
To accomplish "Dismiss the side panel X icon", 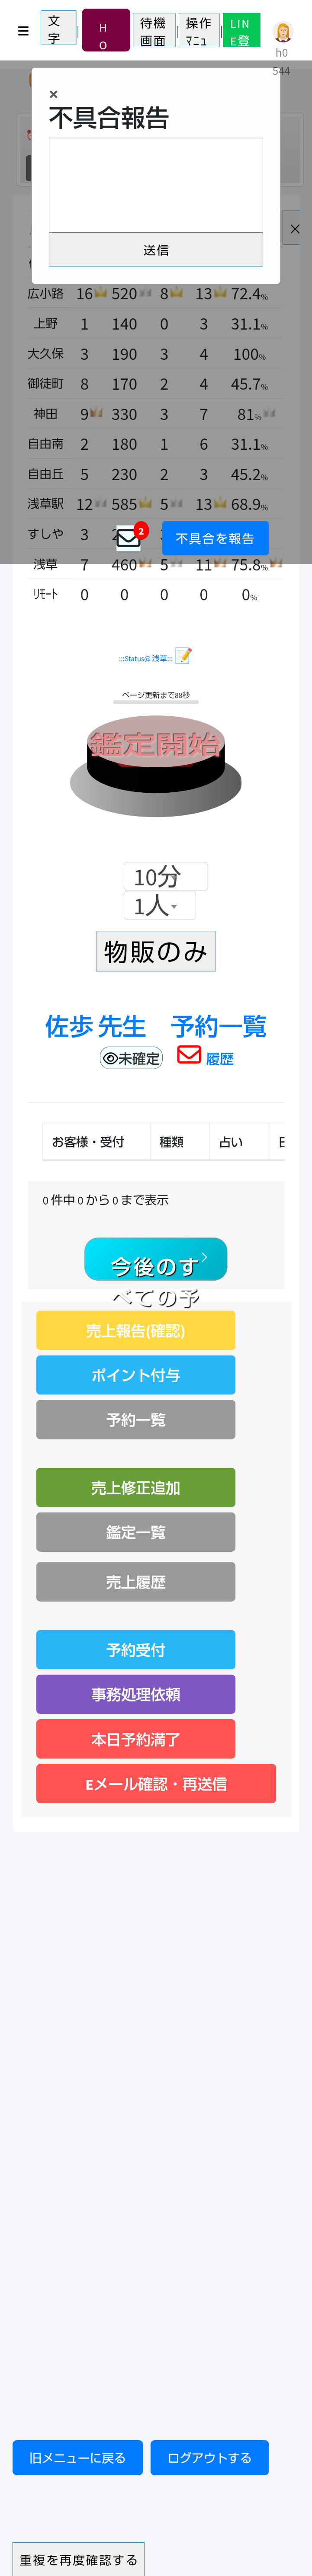I will 294,229.
